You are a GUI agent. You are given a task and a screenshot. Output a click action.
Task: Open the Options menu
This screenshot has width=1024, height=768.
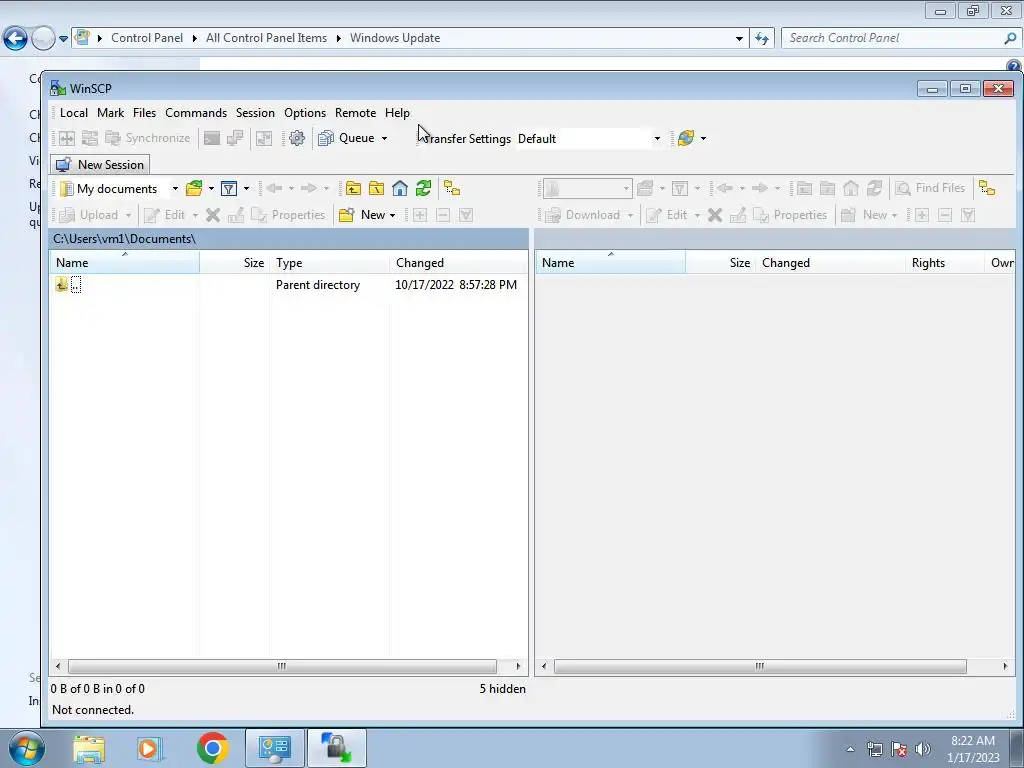pos(305,112)
